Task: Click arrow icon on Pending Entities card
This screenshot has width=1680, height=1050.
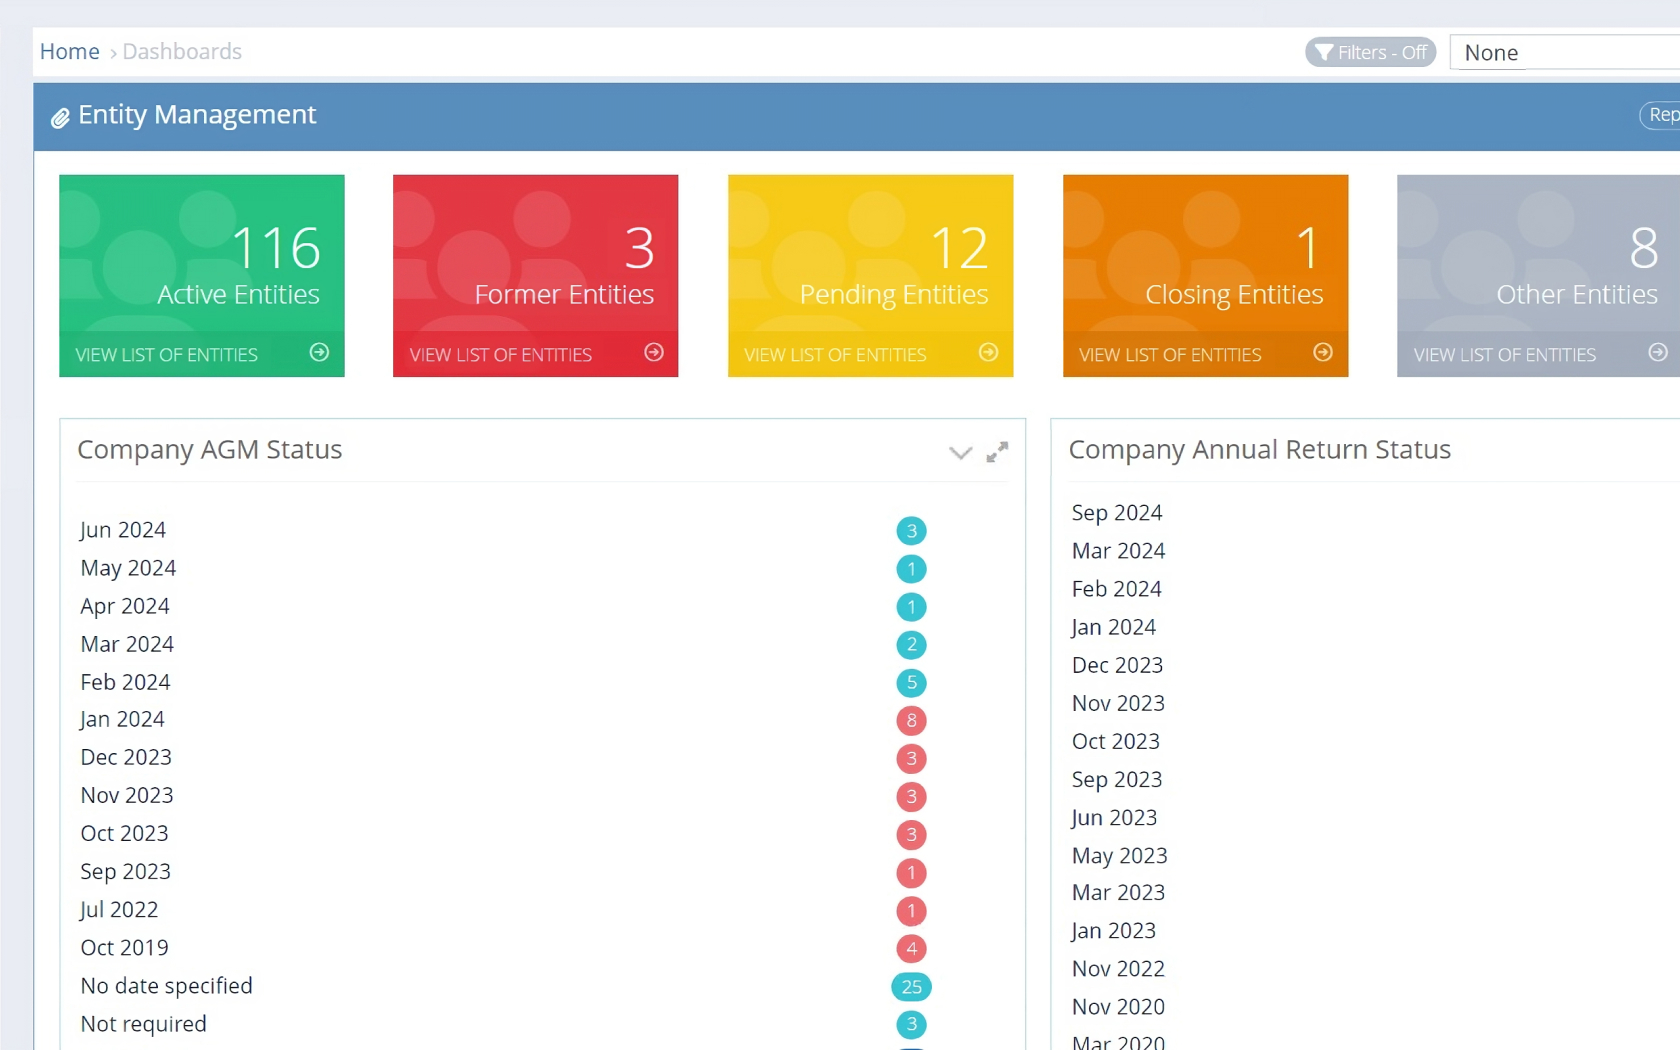Action: point(988,352)
